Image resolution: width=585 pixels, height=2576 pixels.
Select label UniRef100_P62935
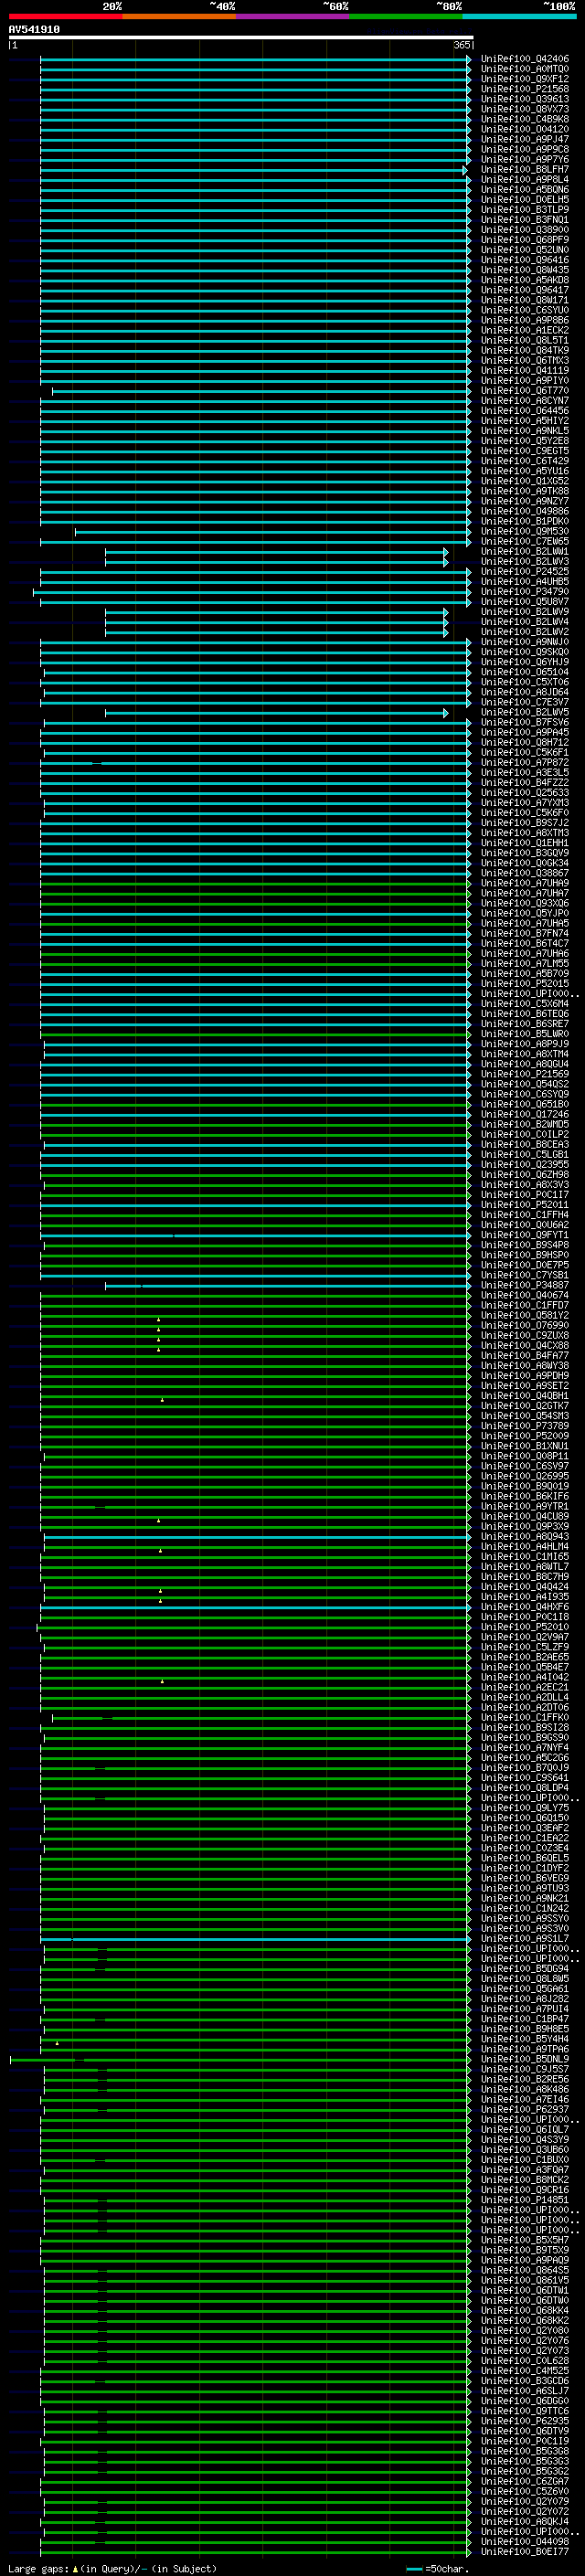525,2421
